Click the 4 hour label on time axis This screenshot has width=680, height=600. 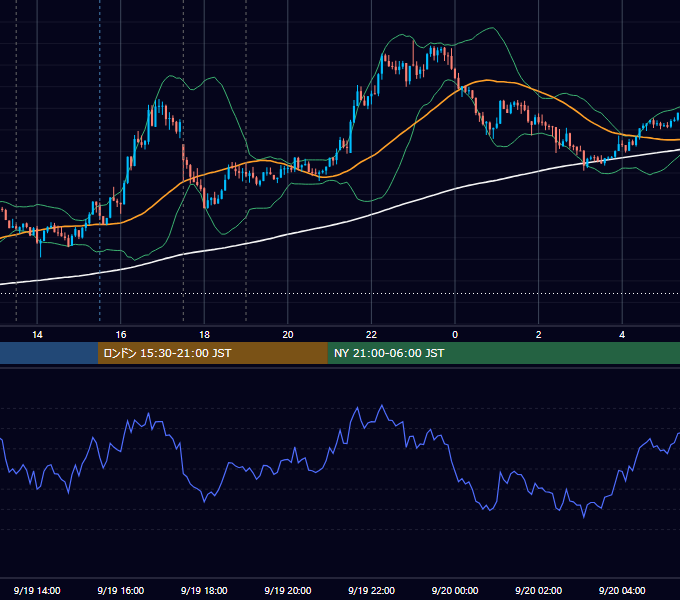pyautogui.click(x=622, y=335)
